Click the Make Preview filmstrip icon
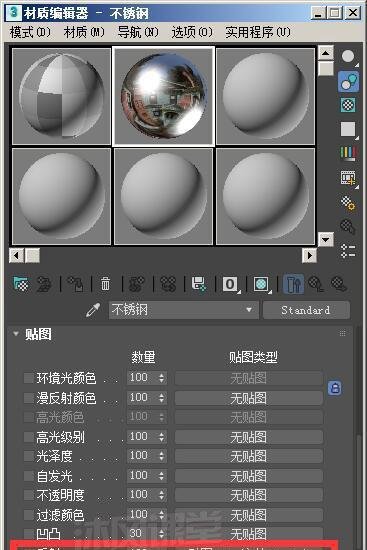The width and height of the screenshot is (367, 550). (348, 178)
